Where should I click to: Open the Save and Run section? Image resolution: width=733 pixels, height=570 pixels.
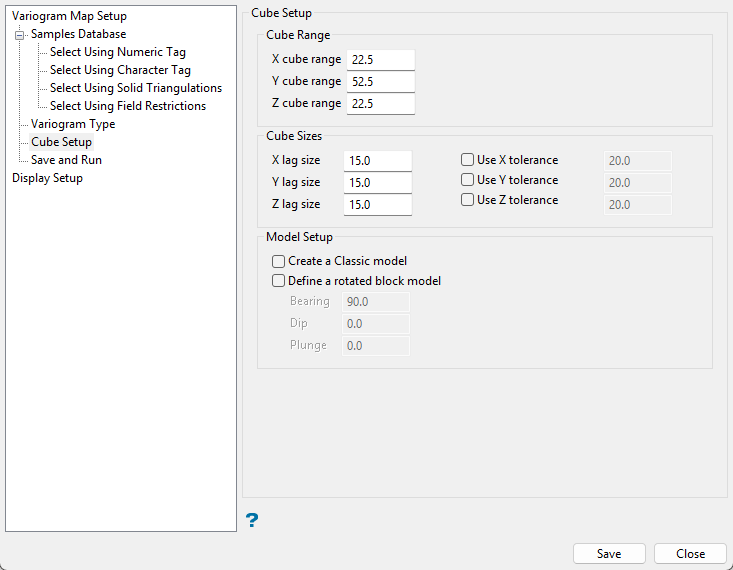point(66,160)
